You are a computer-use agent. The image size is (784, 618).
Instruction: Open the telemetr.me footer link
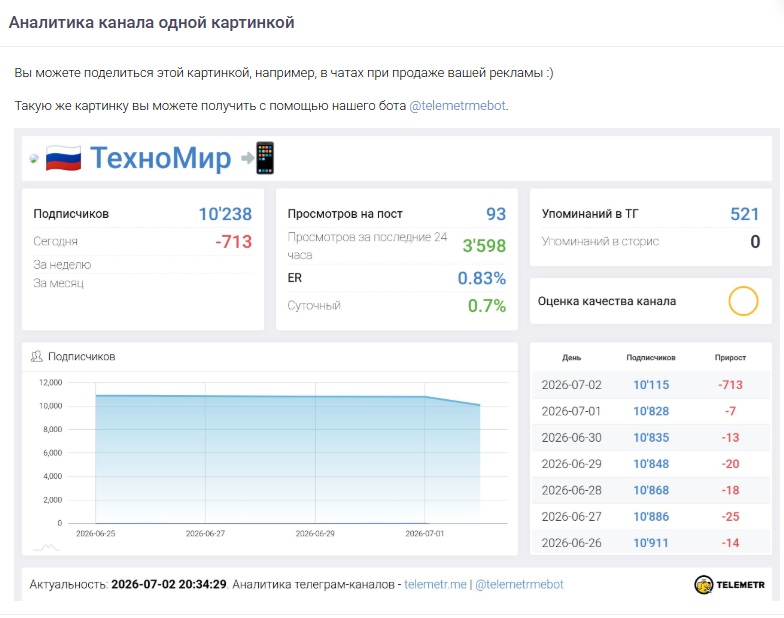click(x=435, y=584)
